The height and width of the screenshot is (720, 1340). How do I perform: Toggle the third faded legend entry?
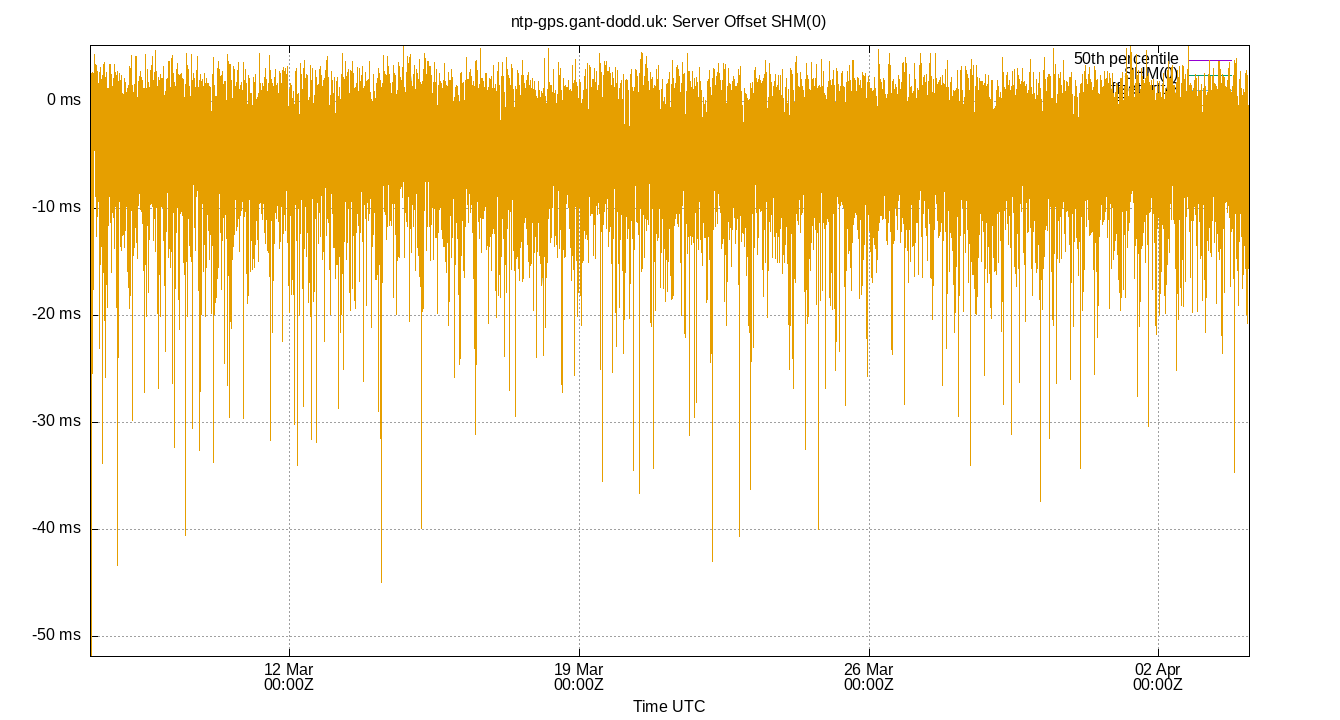1140,86
